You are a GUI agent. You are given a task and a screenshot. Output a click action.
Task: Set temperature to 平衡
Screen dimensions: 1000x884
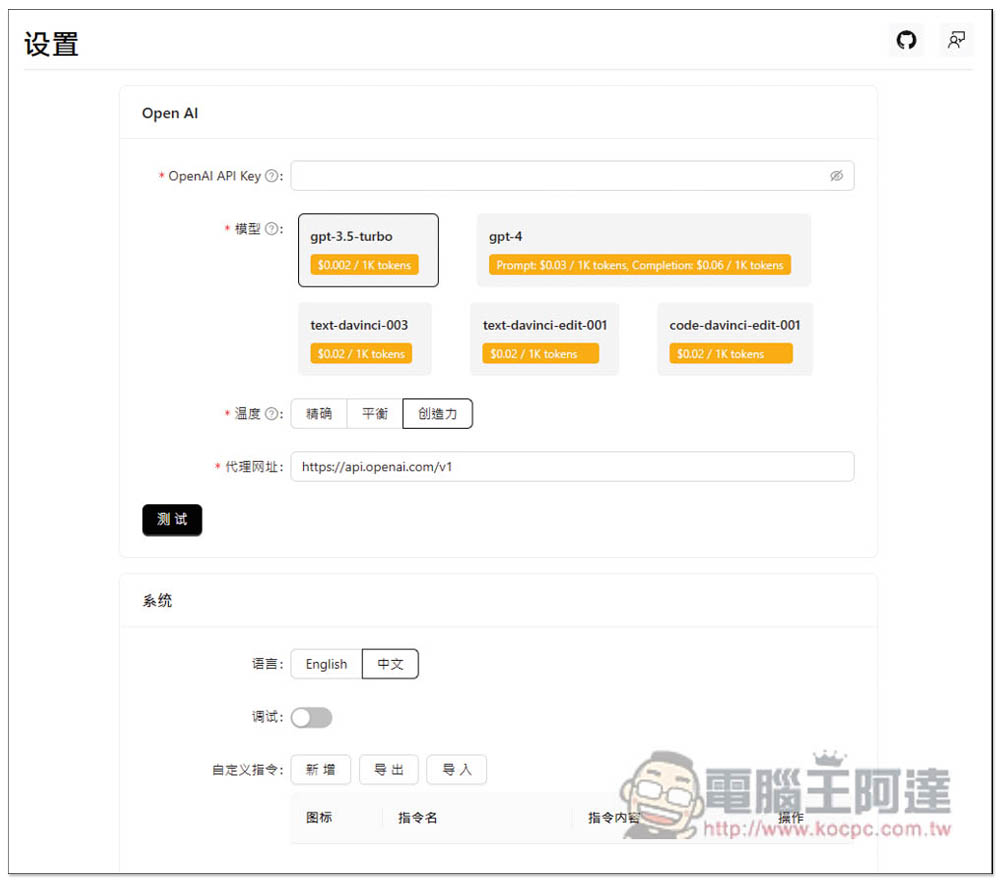375,414
